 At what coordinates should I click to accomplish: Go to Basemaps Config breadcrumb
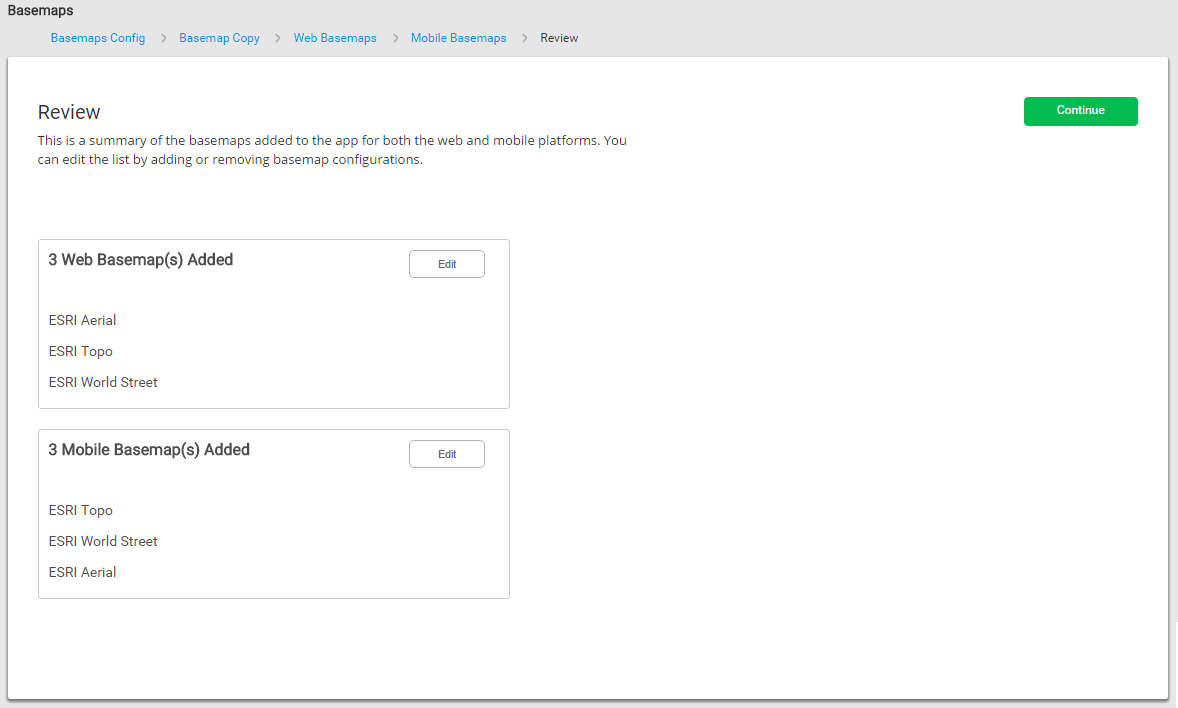[x=98, y=38]
